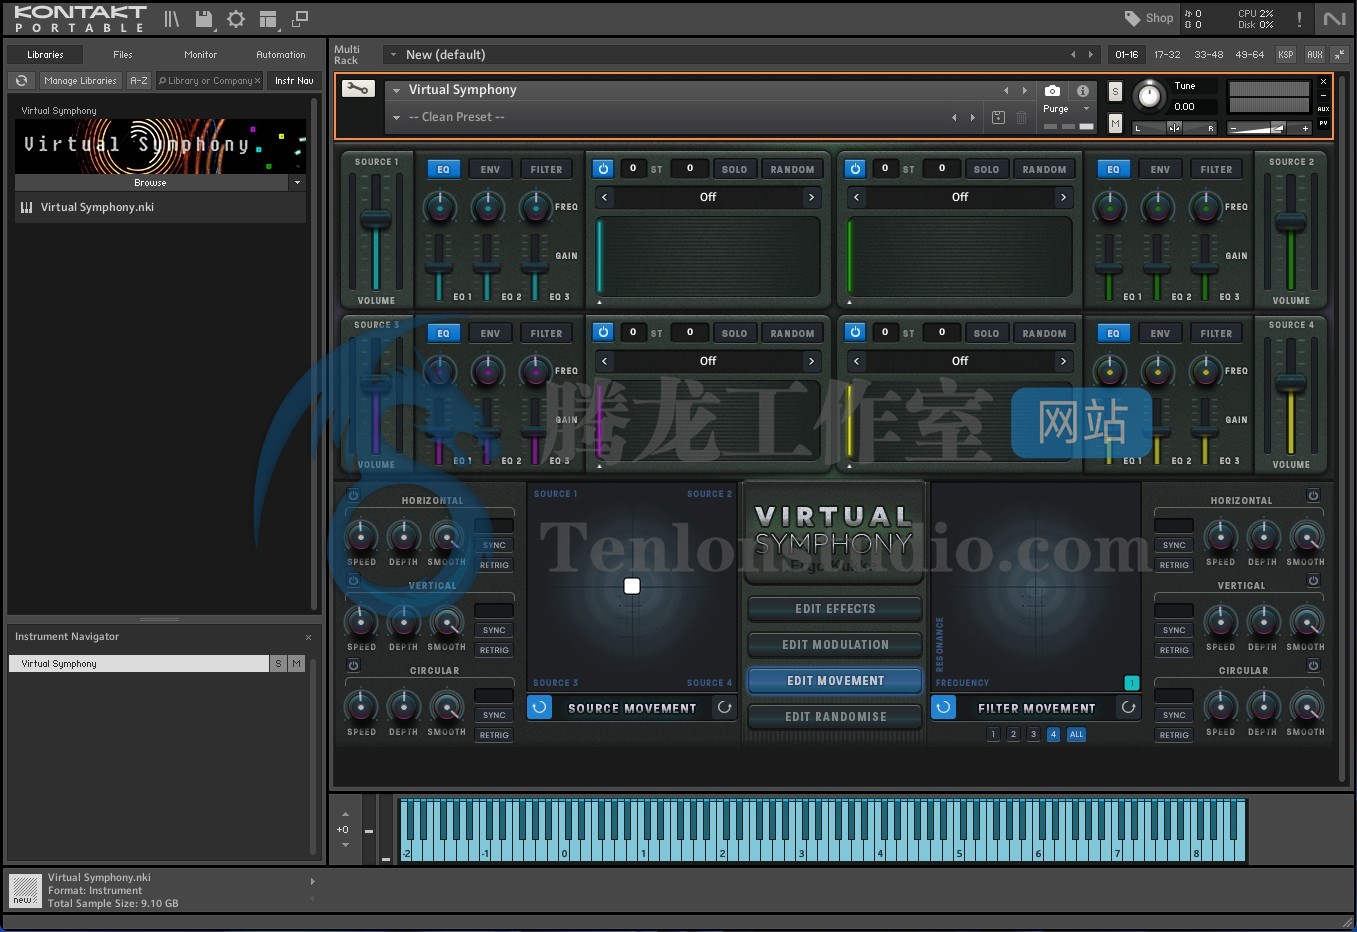Open the New (default) multi dropdown

(x=394, y=55)
